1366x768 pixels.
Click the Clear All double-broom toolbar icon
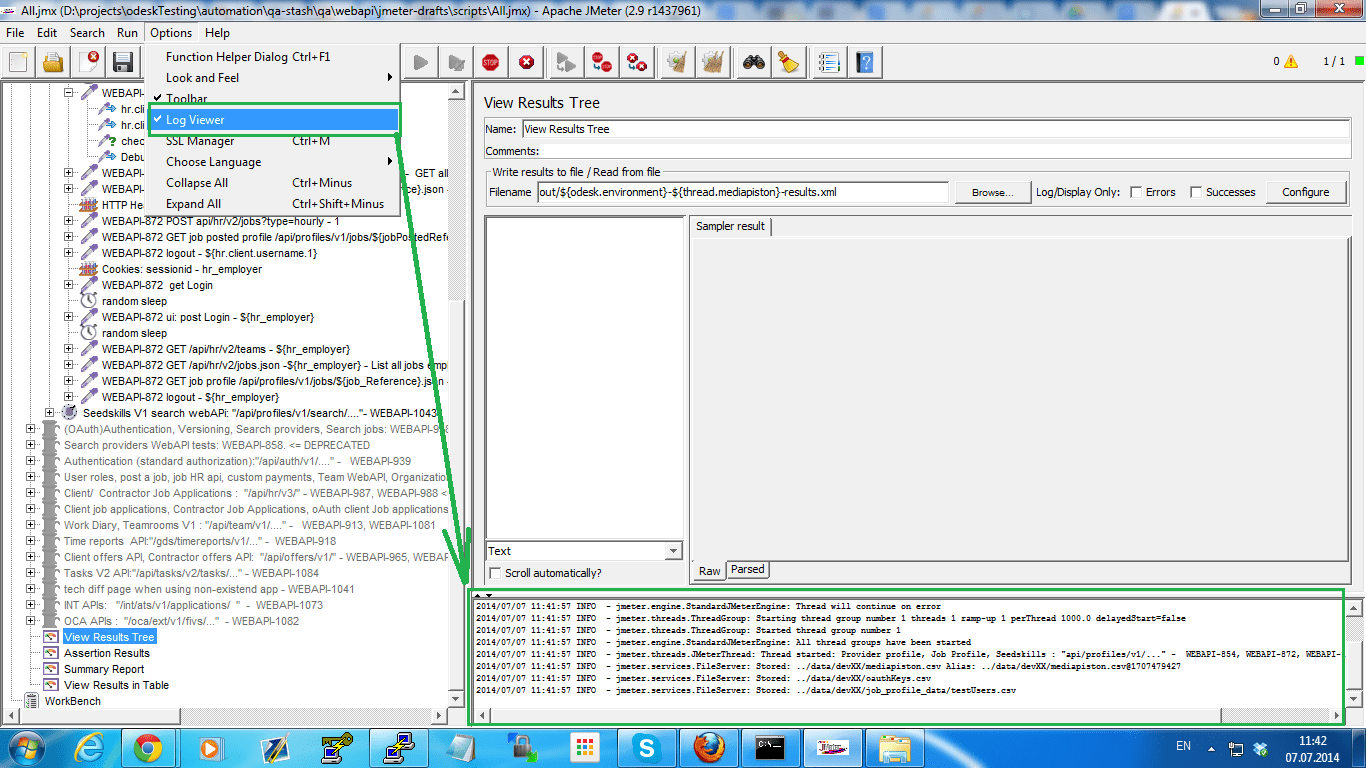[713, 63]
